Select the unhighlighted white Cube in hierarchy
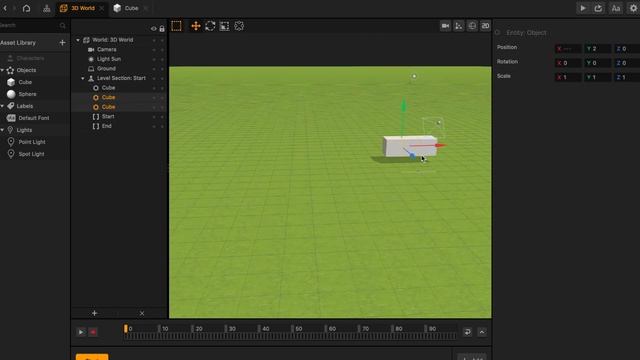 coord(108,88)
